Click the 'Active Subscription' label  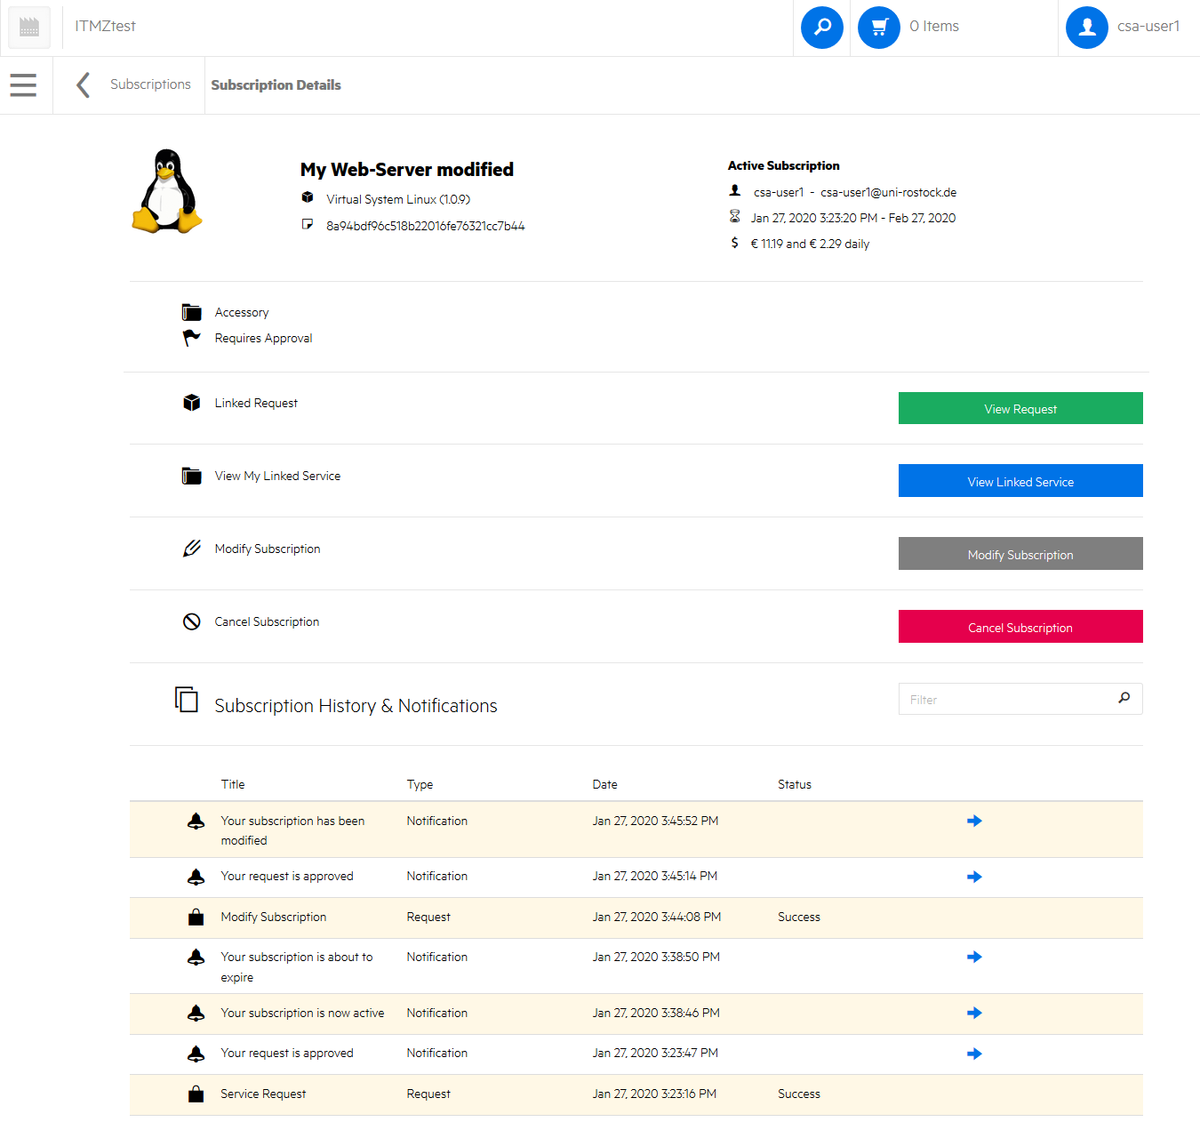[784, 166]
